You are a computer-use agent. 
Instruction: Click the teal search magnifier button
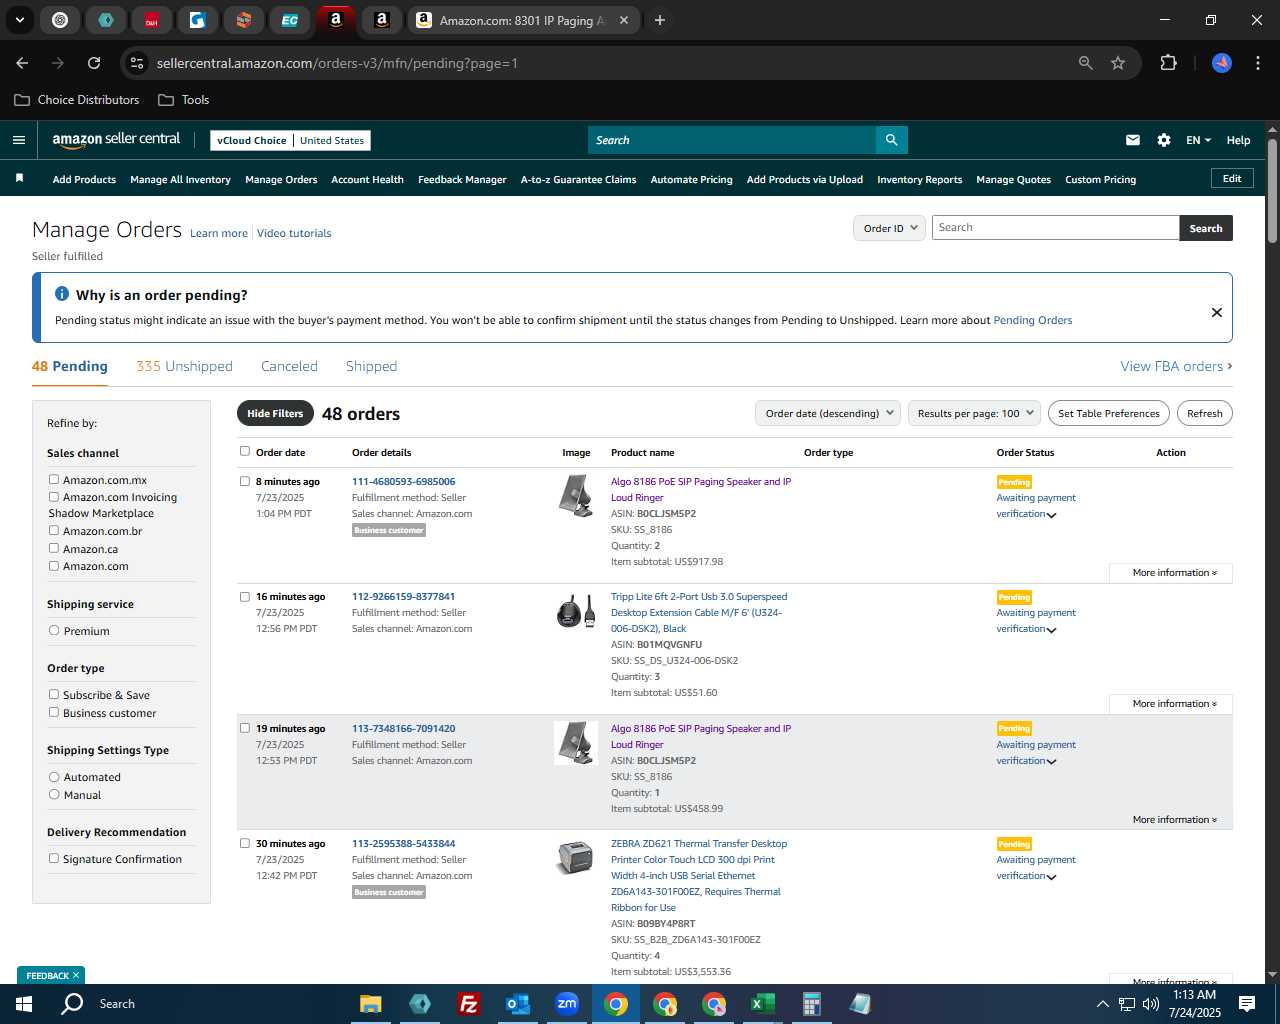coord(891,140)
